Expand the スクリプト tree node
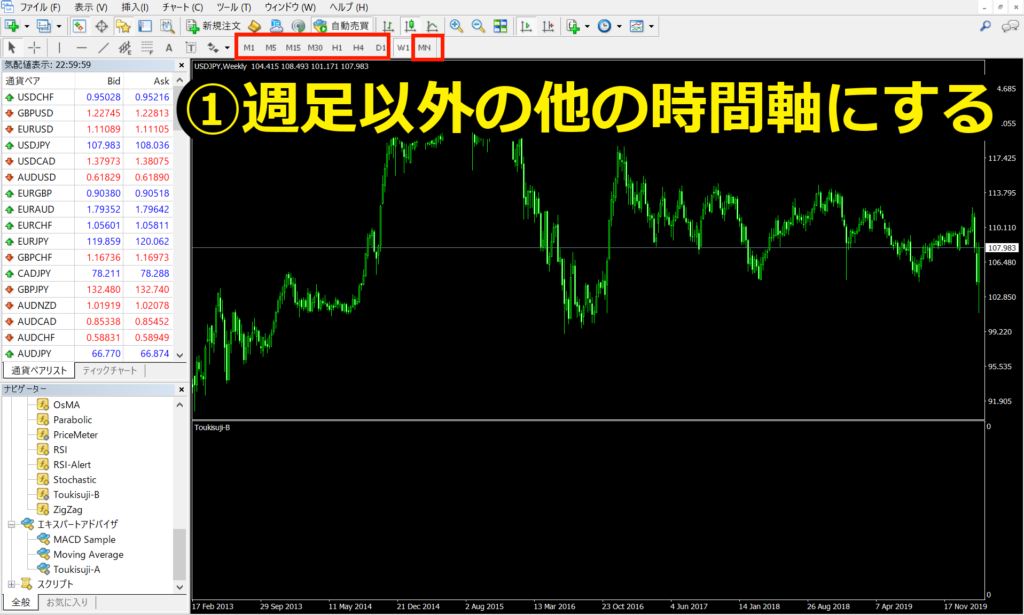Screen dimensions: 1024x615 click(12, 584)
